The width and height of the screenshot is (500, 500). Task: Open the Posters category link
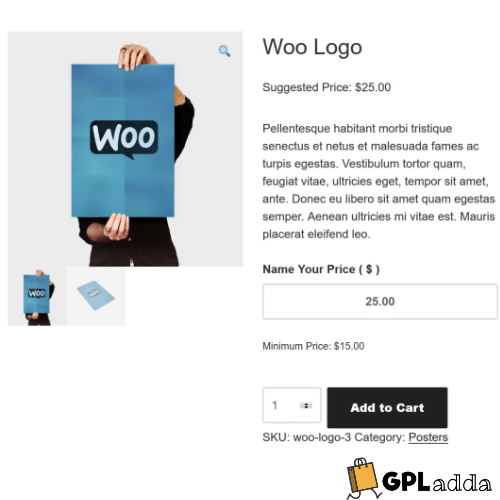428,437
